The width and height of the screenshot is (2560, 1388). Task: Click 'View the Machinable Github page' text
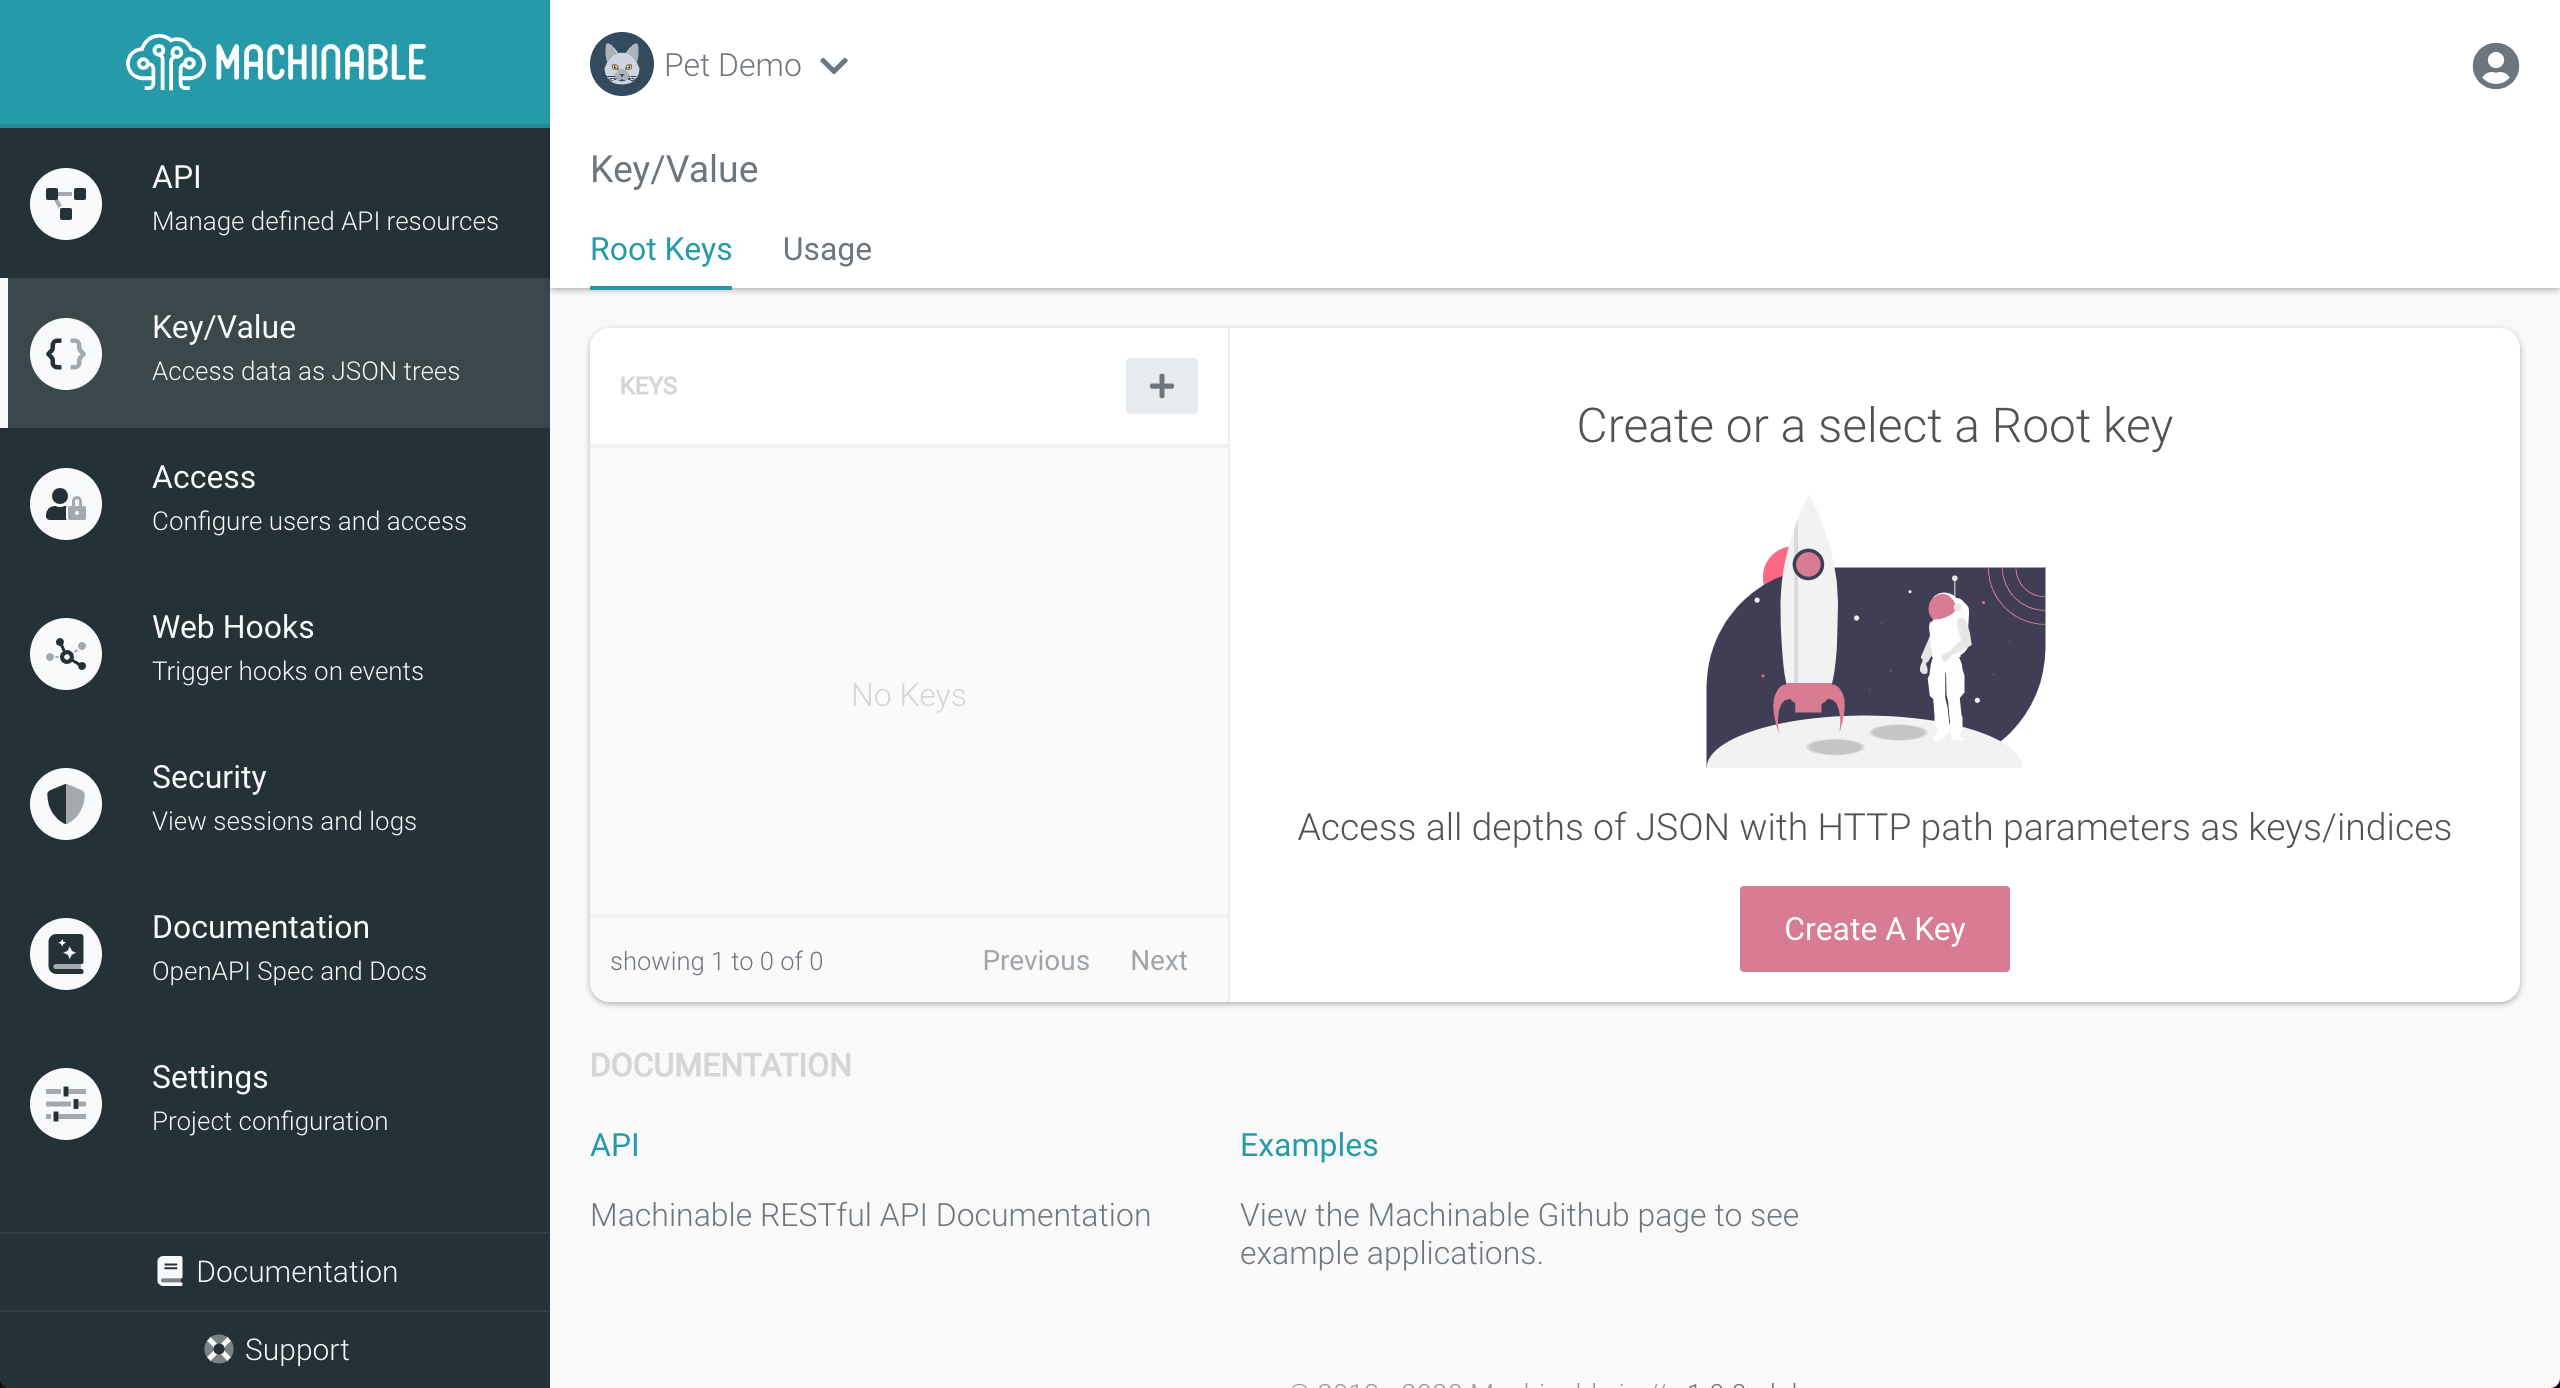tap(1519, 1234)
